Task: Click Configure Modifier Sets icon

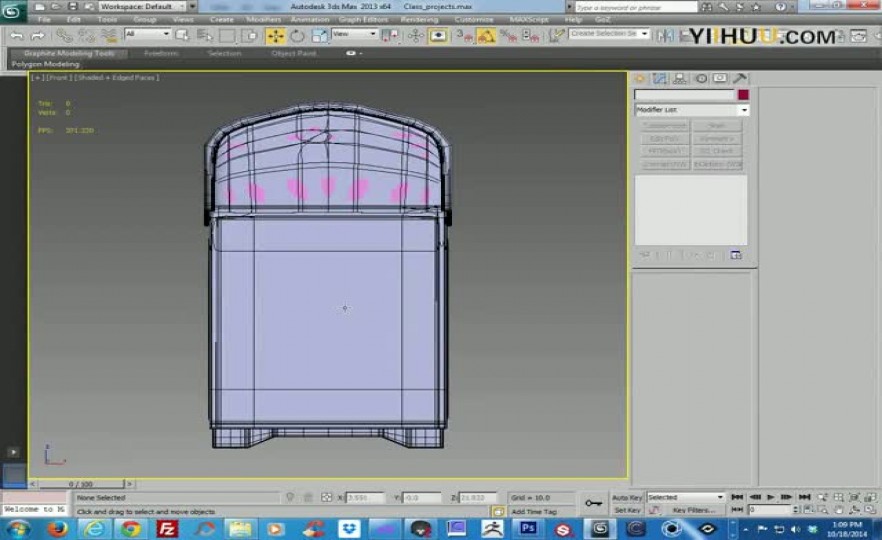Action: pos(735,255)
